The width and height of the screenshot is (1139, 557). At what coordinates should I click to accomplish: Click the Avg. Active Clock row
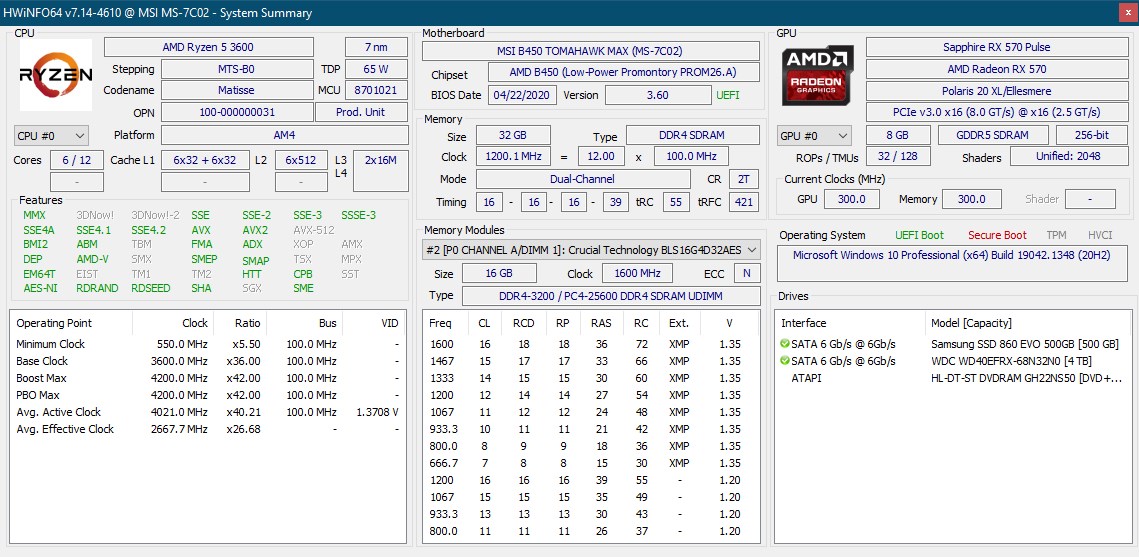208,412
